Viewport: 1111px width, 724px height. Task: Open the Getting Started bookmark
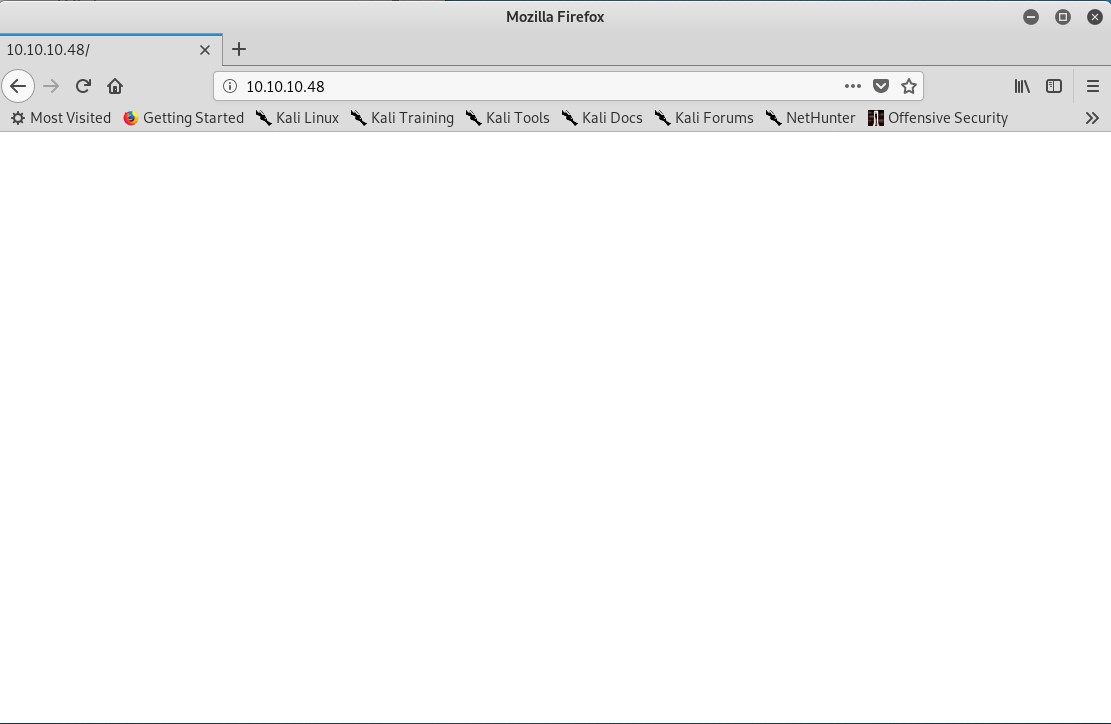184,118
